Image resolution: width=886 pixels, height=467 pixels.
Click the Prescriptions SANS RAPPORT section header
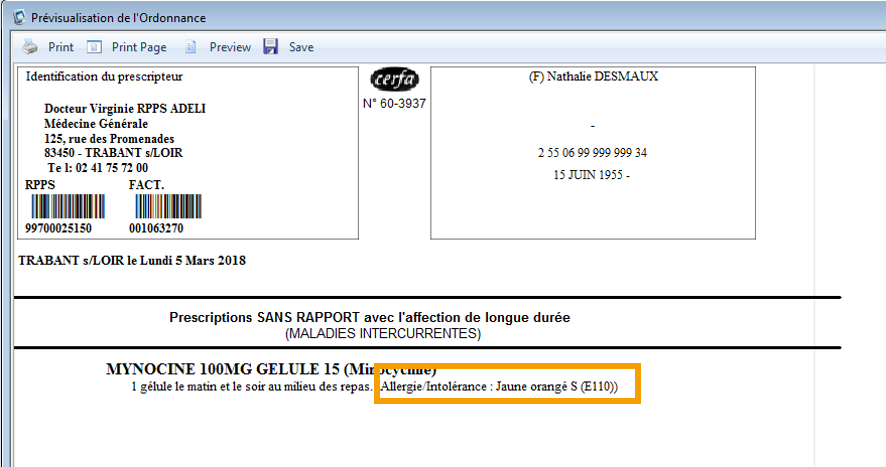370,318
